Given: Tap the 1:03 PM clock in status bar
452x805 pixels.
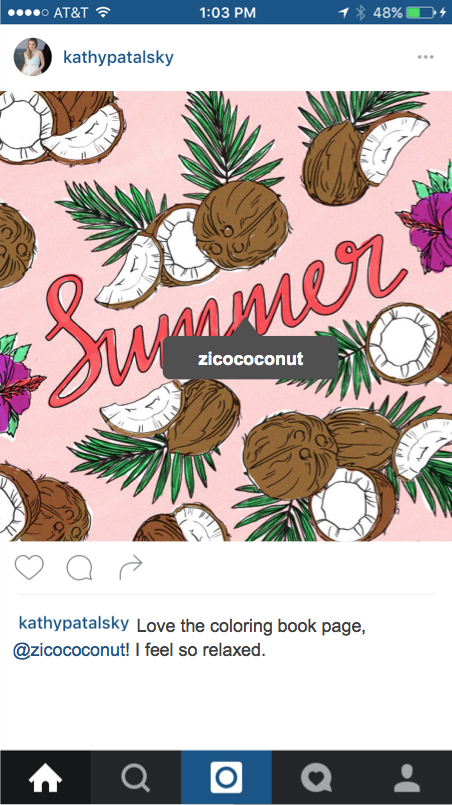Looking at the screenshot, I should point(228,12).
